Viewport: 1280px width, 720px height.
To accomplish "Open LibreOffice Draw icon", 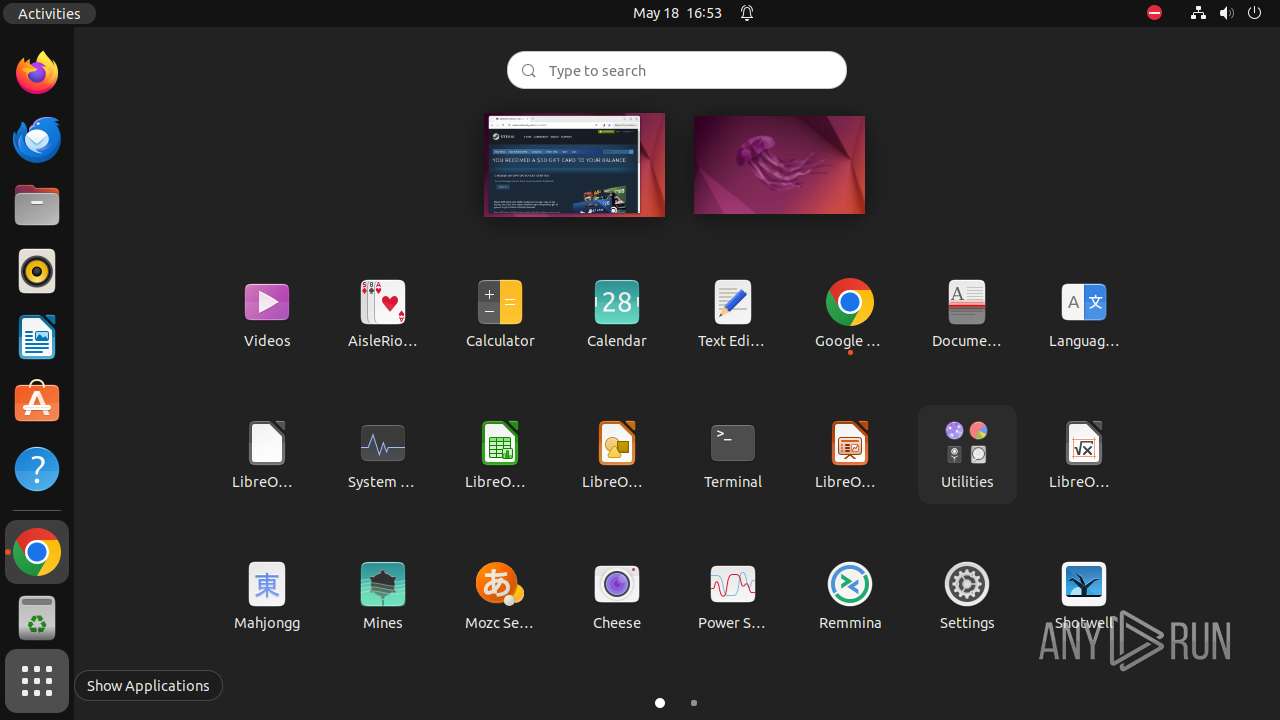I will tap(617, 443).
